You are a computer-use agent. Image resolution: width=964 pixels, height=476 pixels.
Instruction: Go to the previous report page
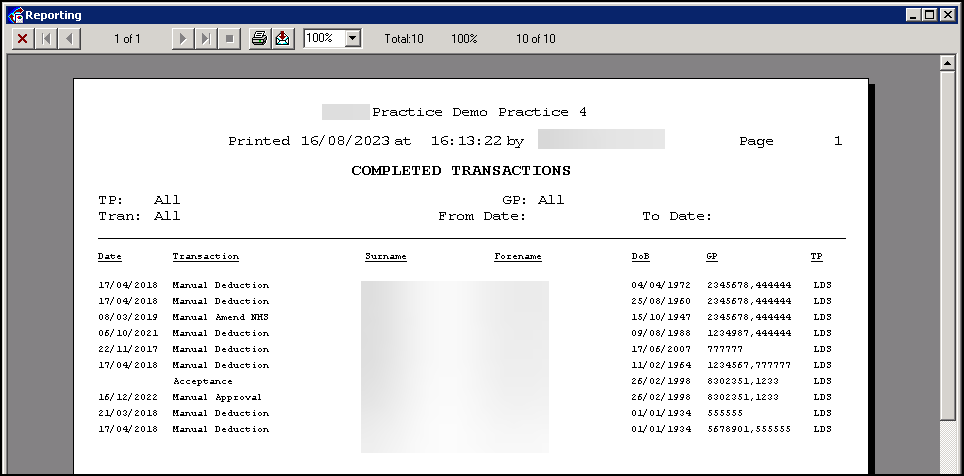(x=69, y=38)
